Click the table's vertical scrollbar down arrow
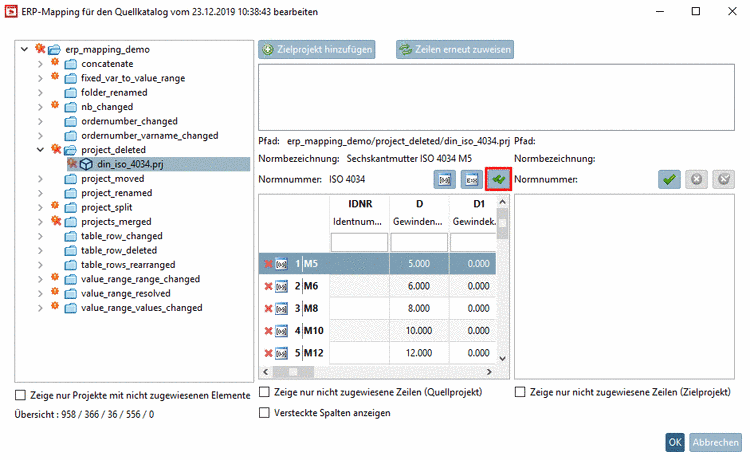The width and height of the screenshot is (750, 460). point(502,359)
